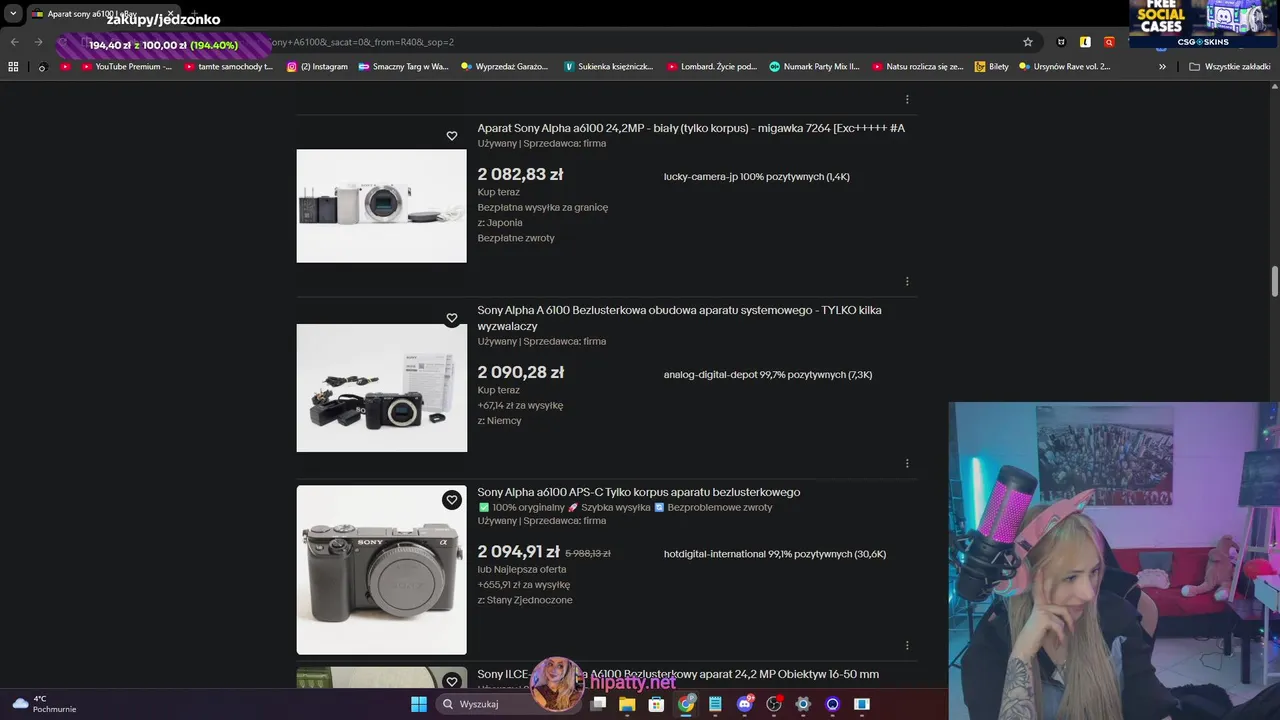The image size is (1280, 720).
Task: Open Discord from the taskbar
Action: [x=744, y=704]
